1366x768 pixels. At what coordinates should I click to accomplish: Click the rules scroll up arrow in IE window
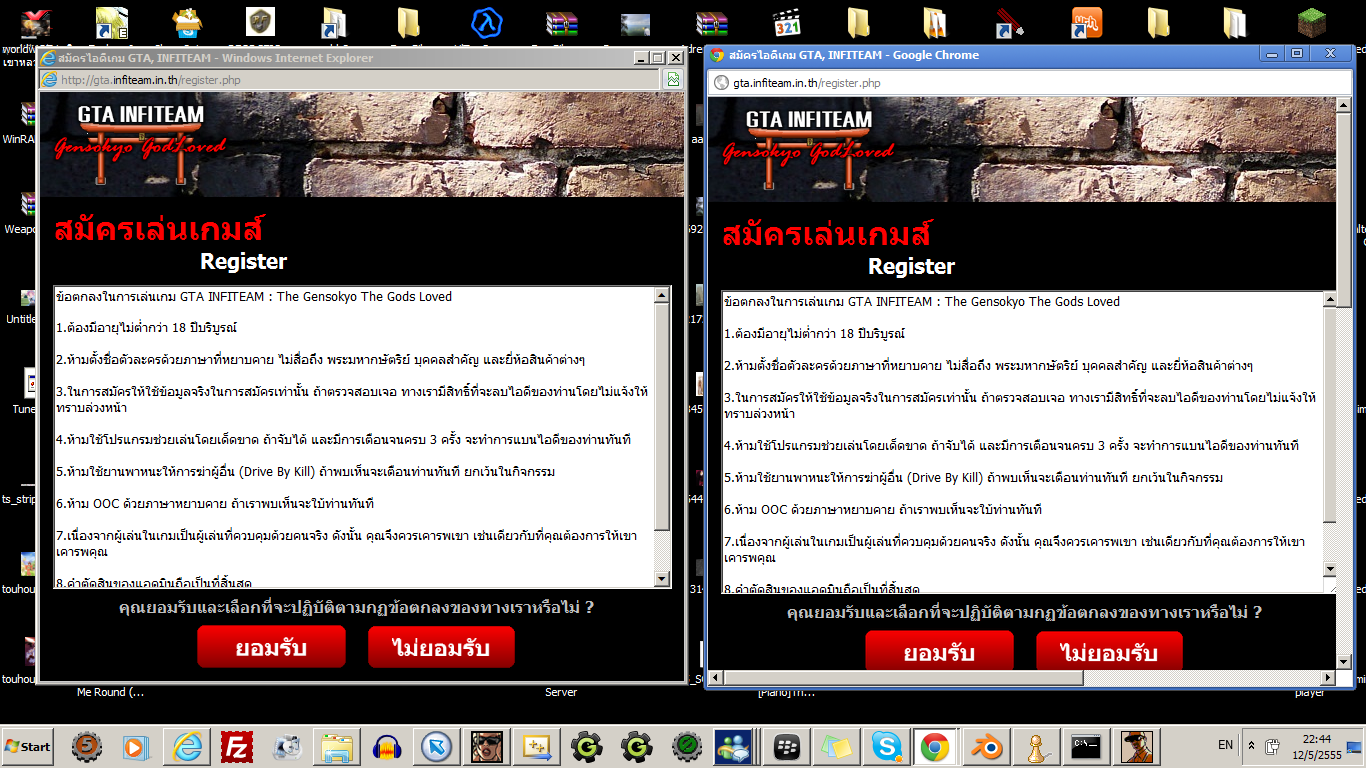click(661, 296)
